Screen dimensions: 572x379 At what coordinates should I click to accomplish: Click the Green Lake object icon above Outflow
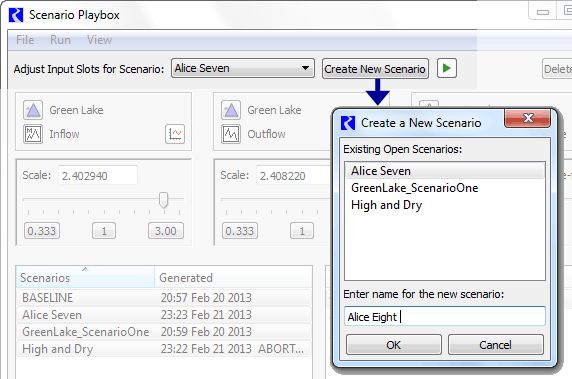[231, 110]
